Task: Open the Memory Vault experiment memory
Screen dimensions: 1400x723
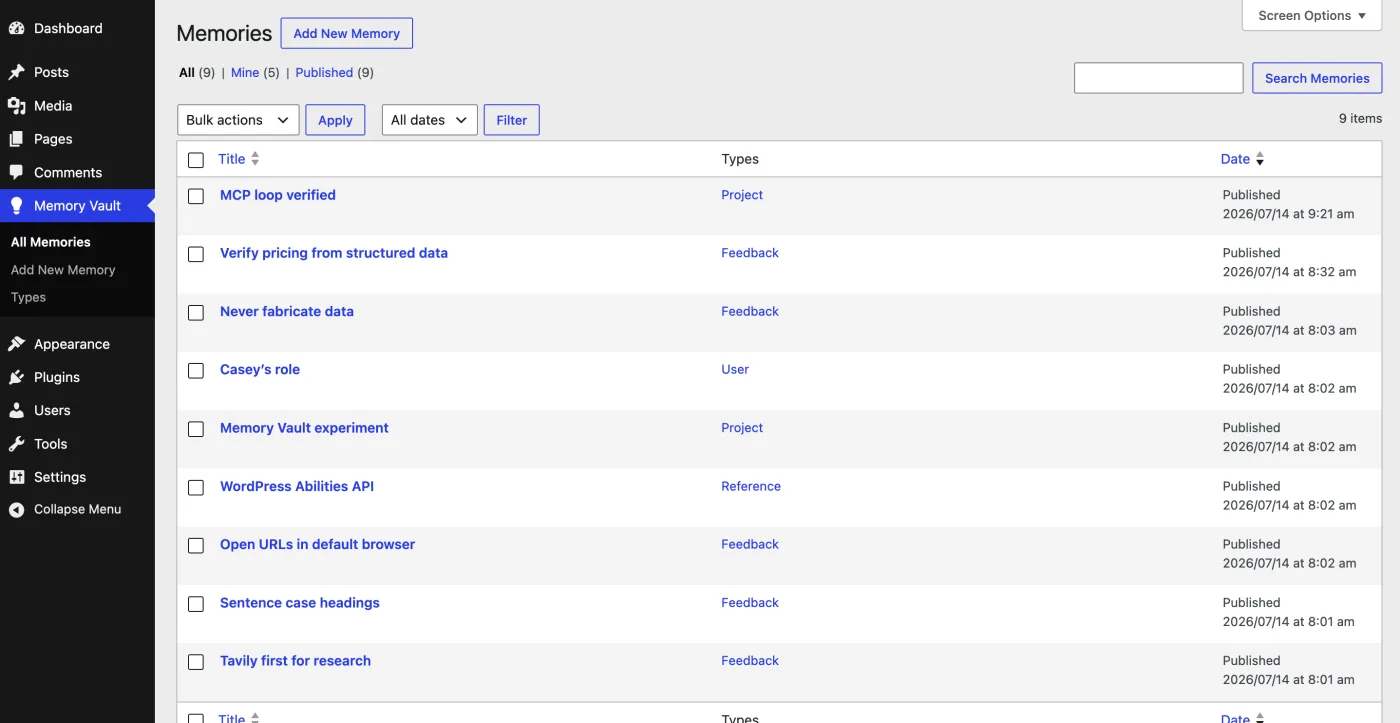Action: (304, 428)
